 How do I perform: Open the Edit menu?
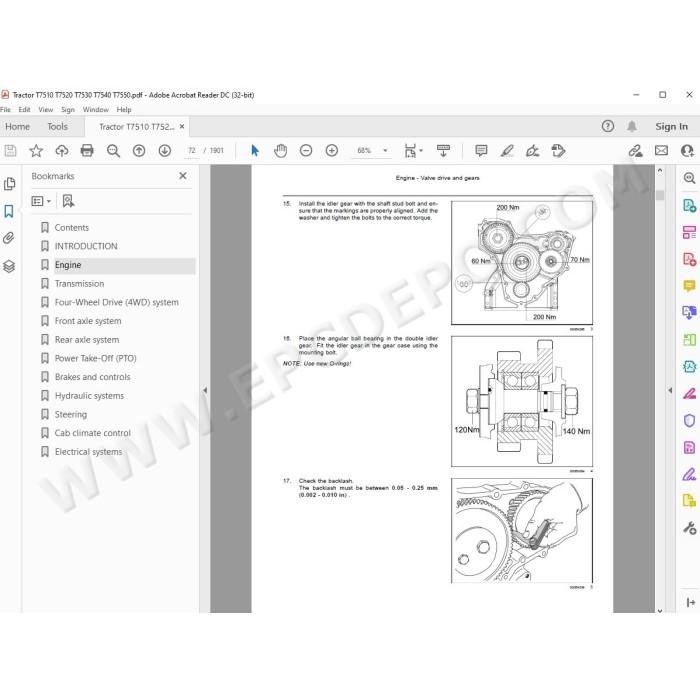[x=25, y=110]
